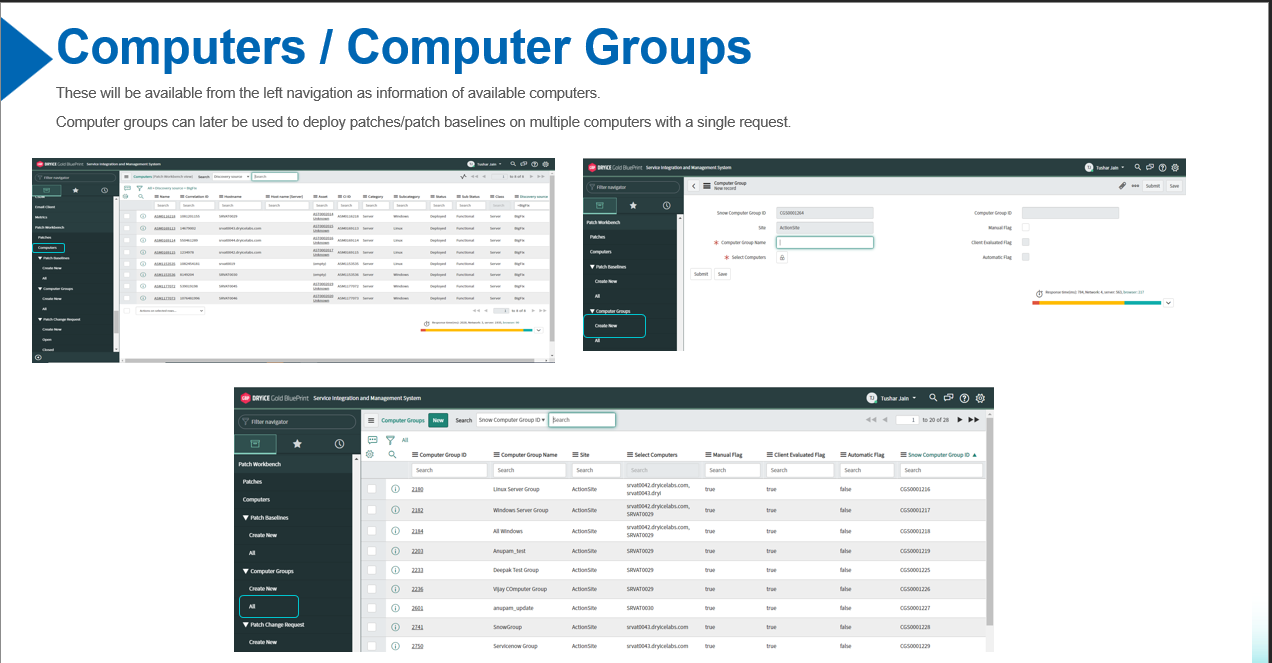Open Tushar Jain user menu in bottom header
The height and width of the screenshot is (663, 1272).
pos(893,398)
